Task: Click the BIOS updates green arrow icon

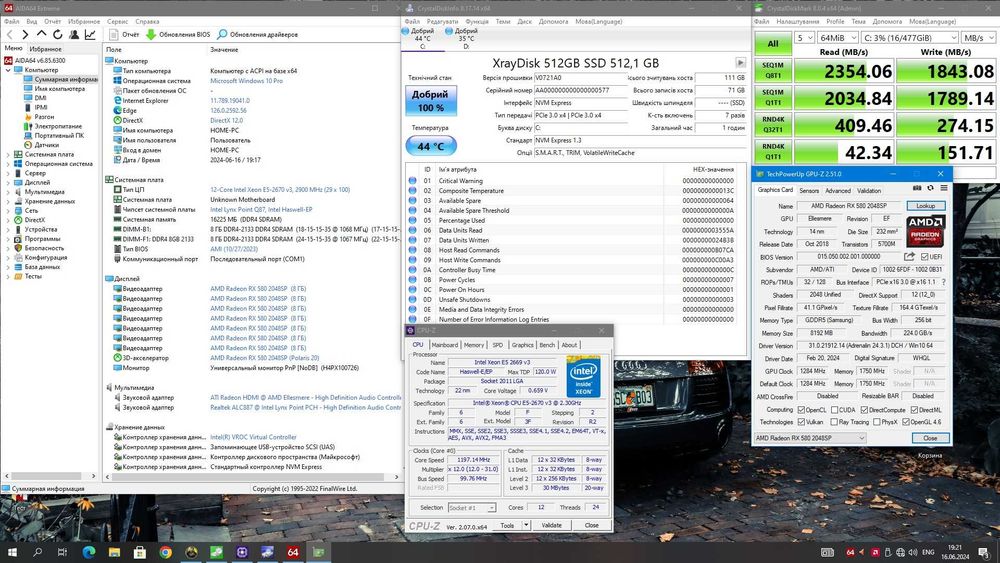Action: tap(152, 34)
